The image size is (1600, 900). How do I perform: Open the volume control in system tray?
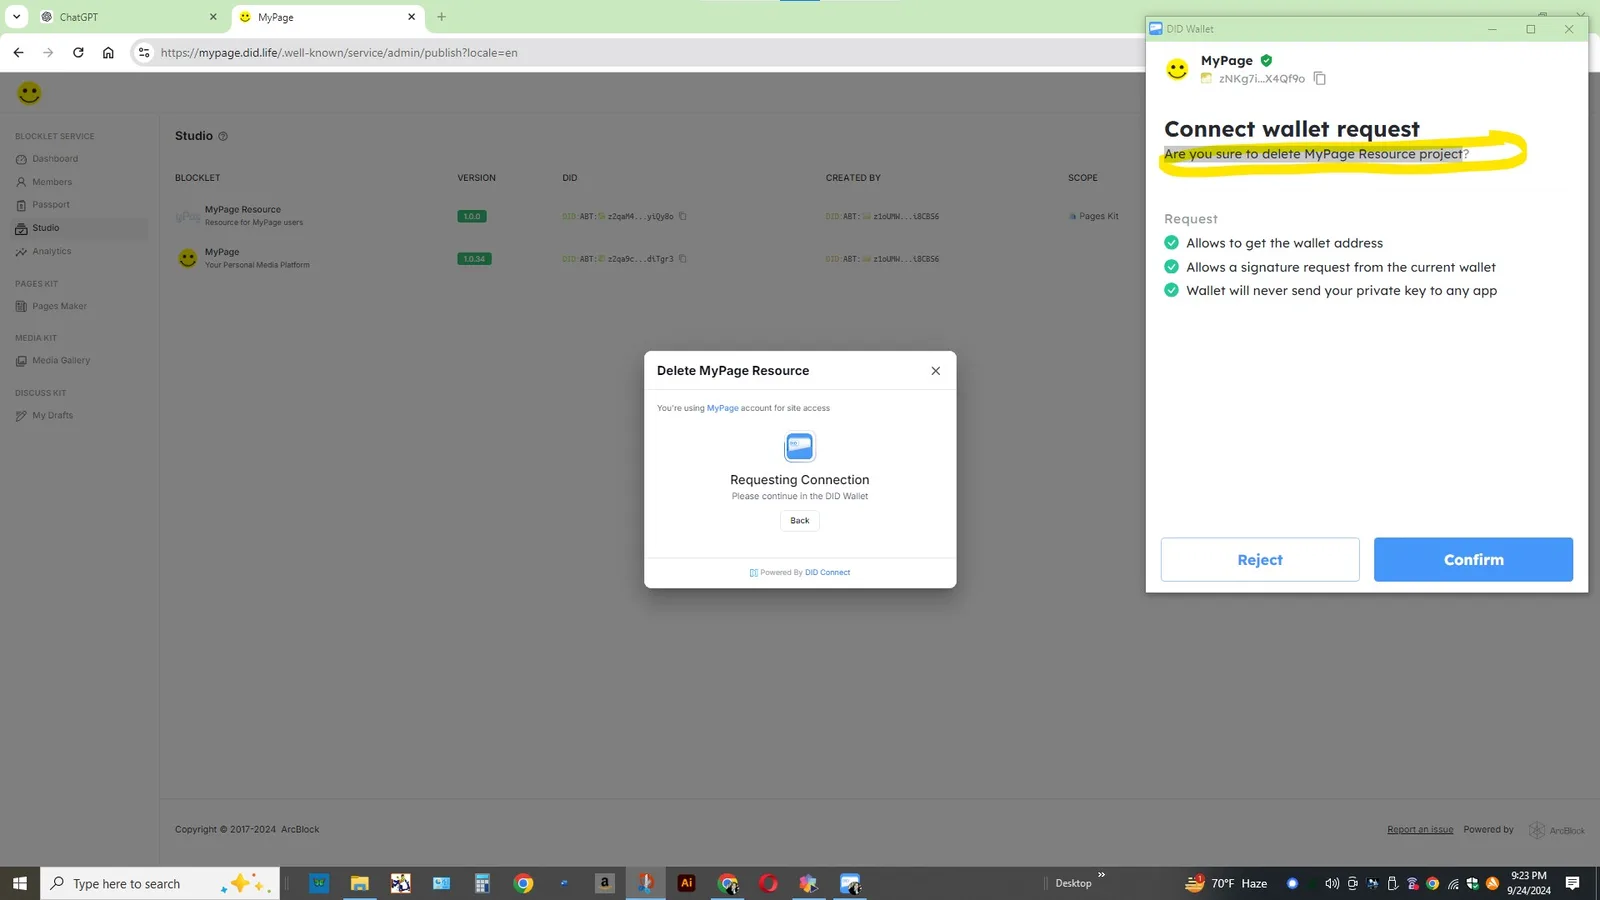(1332, 883)
